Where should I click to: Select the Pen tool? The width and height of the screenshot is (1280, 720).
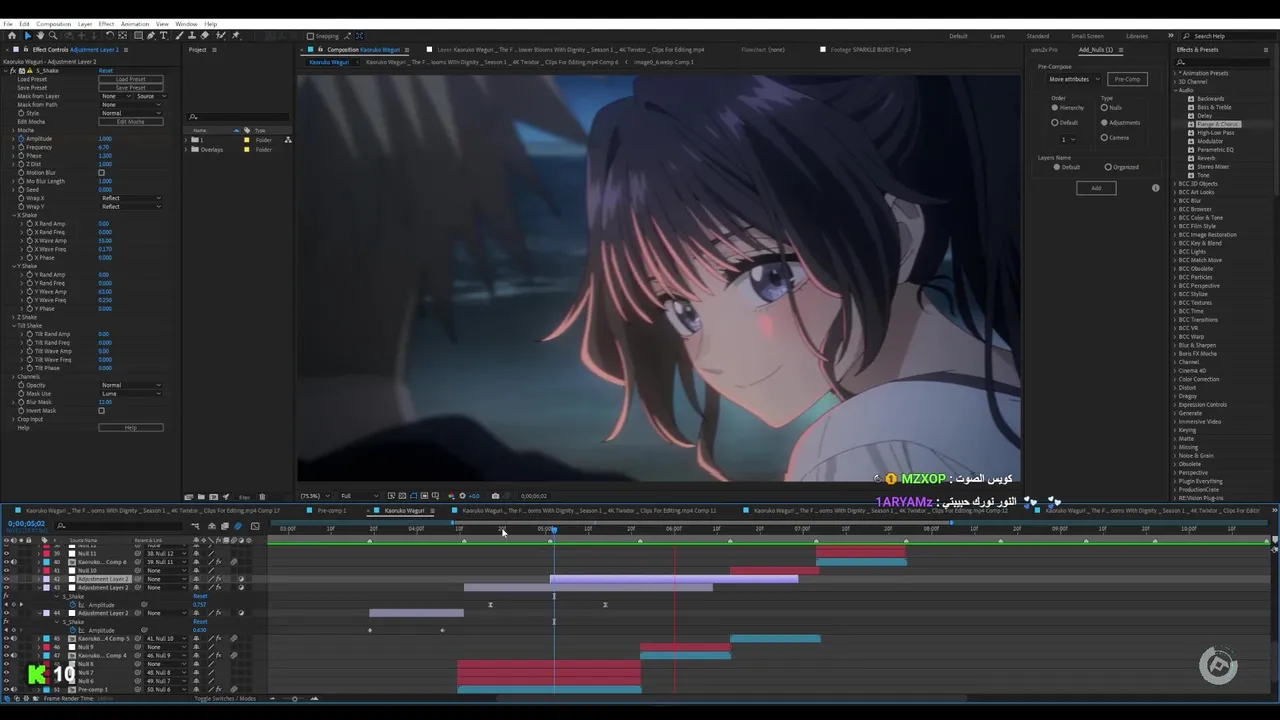tap(150, 36)
